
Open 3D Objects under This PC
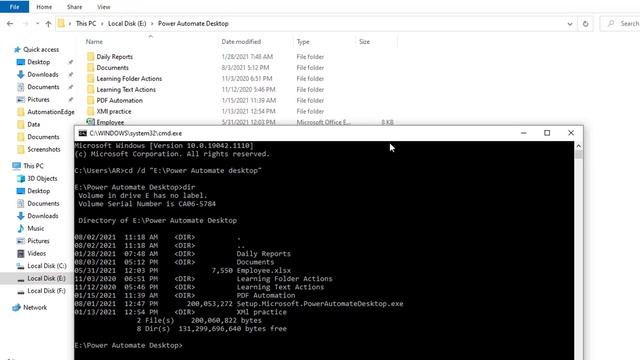point(42,178)
